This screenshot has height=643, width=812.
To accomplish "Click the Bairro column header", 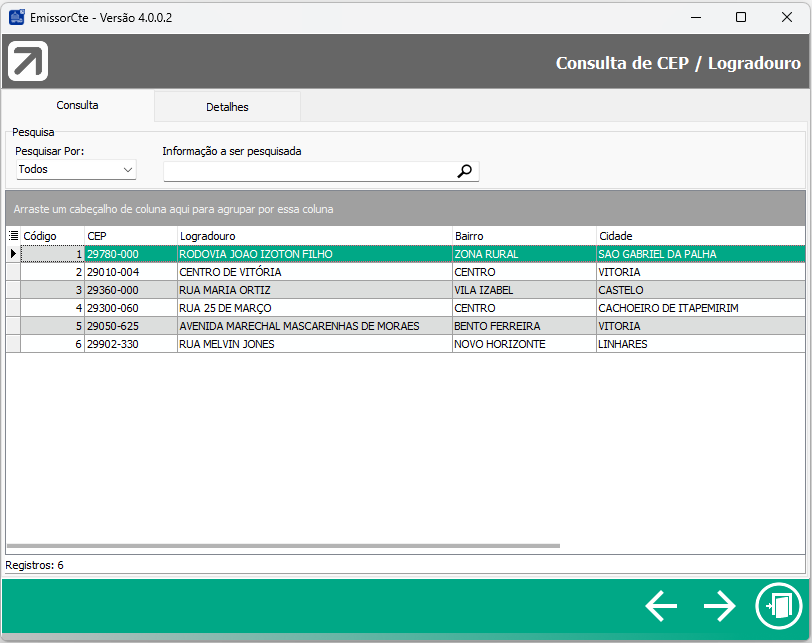I will tap(523, 236).
